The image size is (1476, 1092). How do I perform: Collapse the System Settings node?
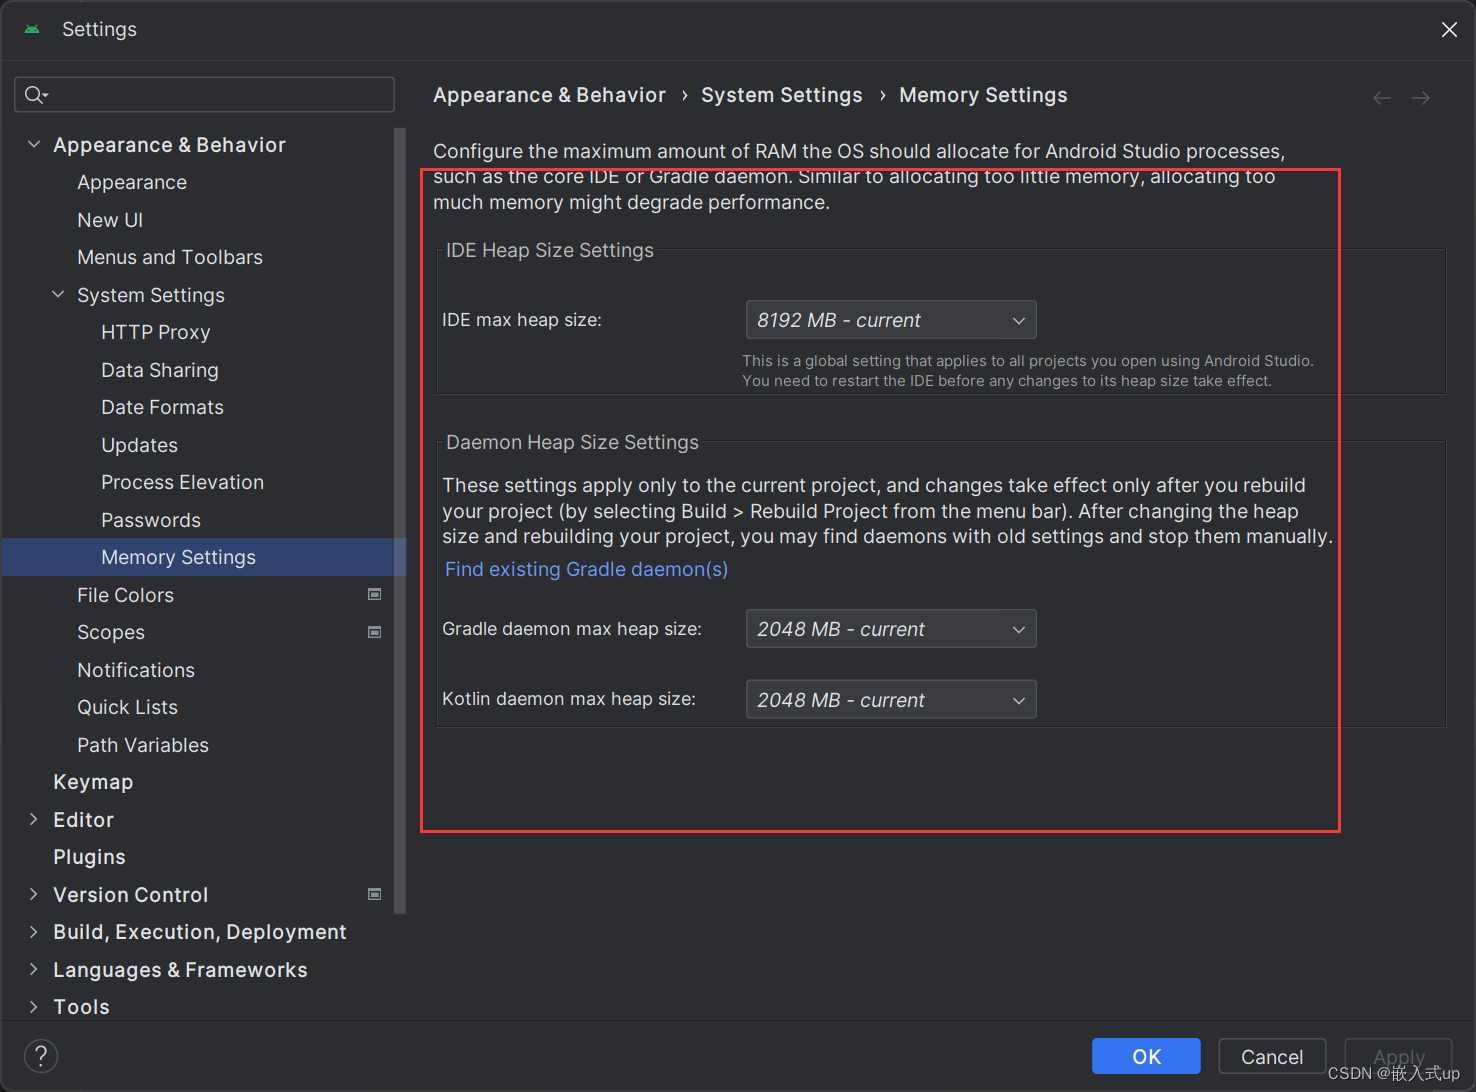coord(58,295)
